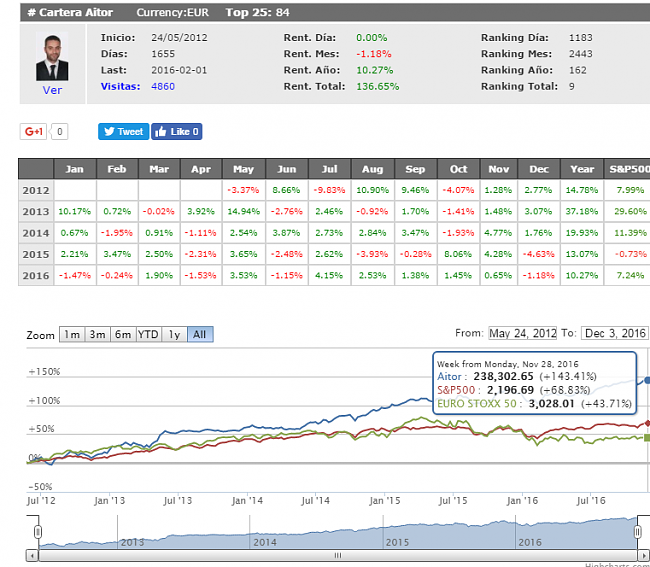This screenshot has width=650, height=567.
Task: Click the From date field
Action: coord(522,333)
